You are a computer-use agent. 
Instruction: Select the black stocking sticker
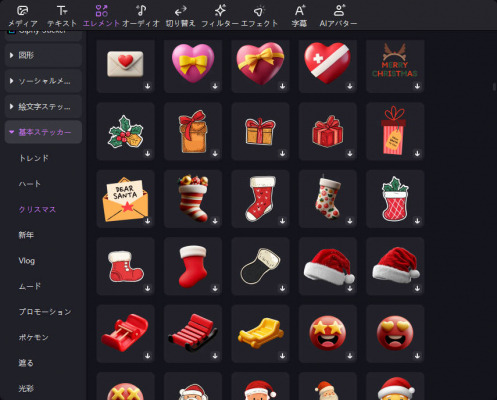tap(260, 266)
